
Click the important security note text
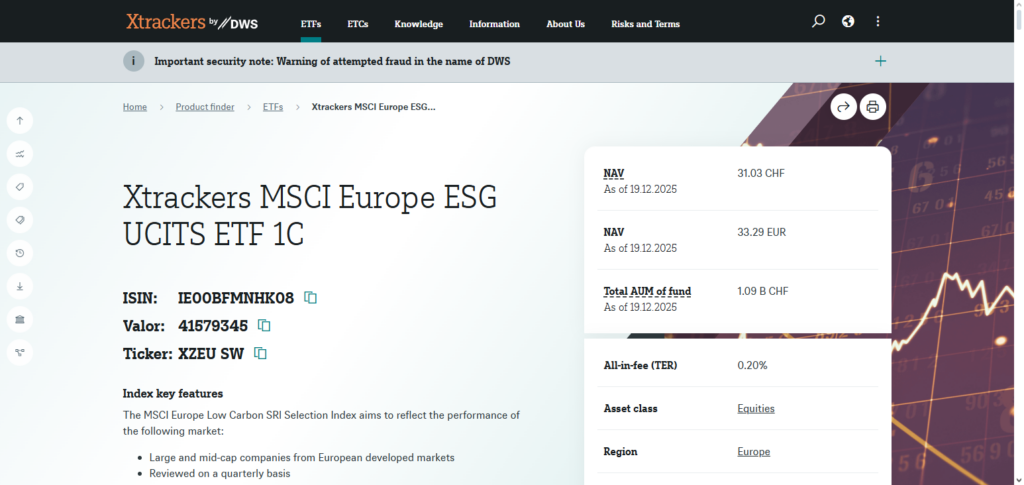pyautogui.click(x=332, y=61)
